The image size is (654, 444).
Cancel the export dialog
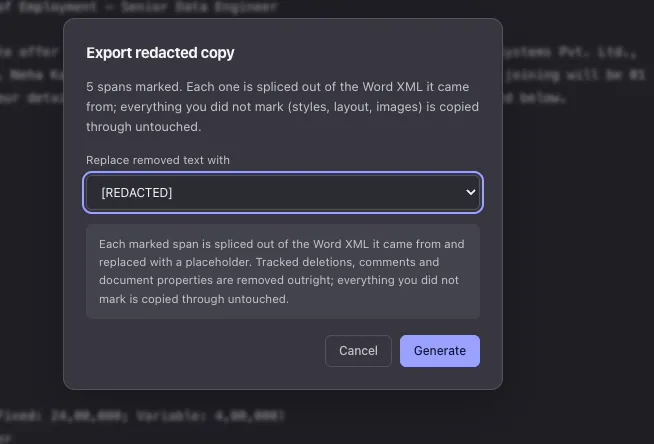pos(358,351)
